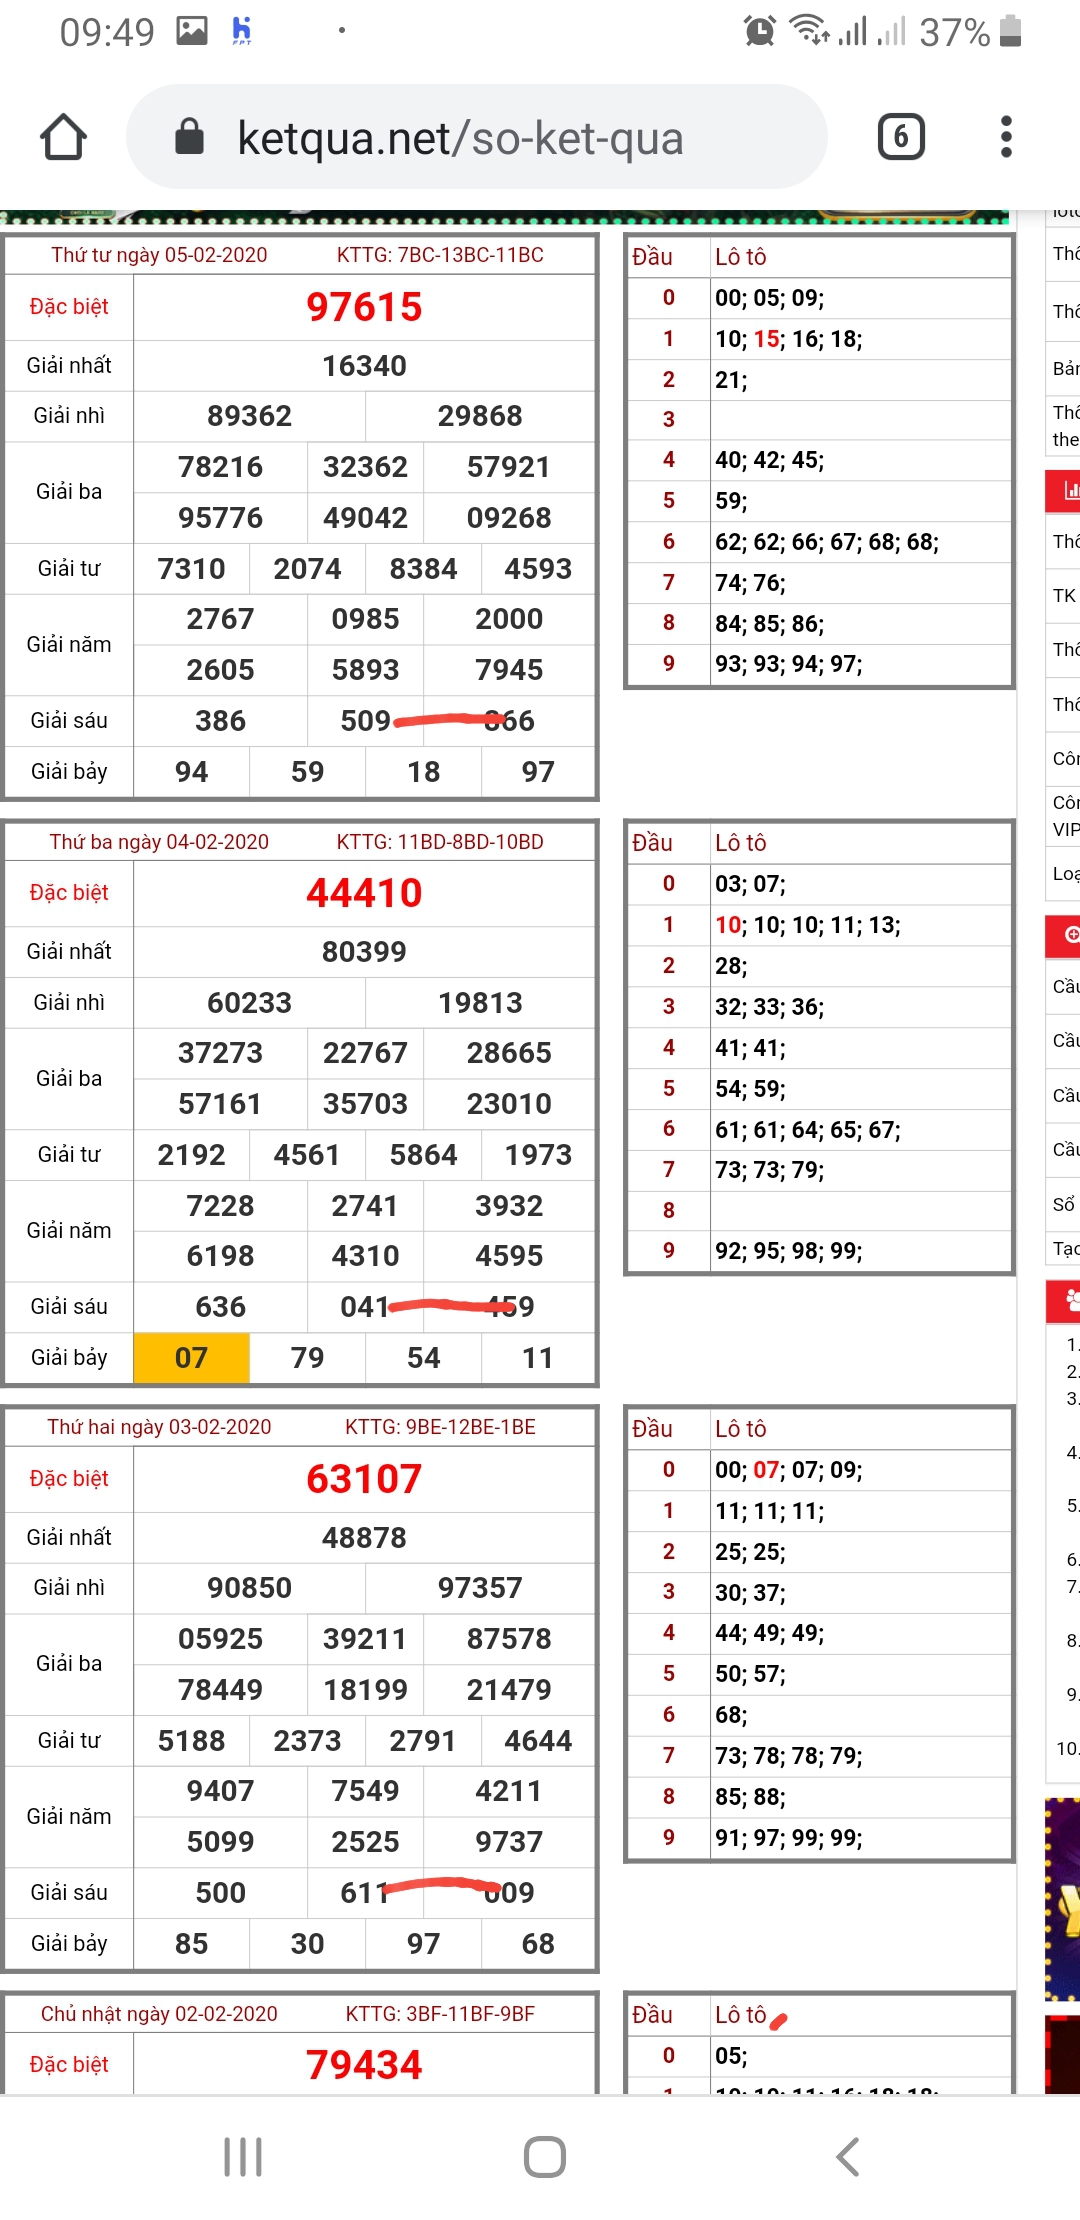1080x2220 pixels.
Task: Select special prize number 44410
Action: coord(364,893)
